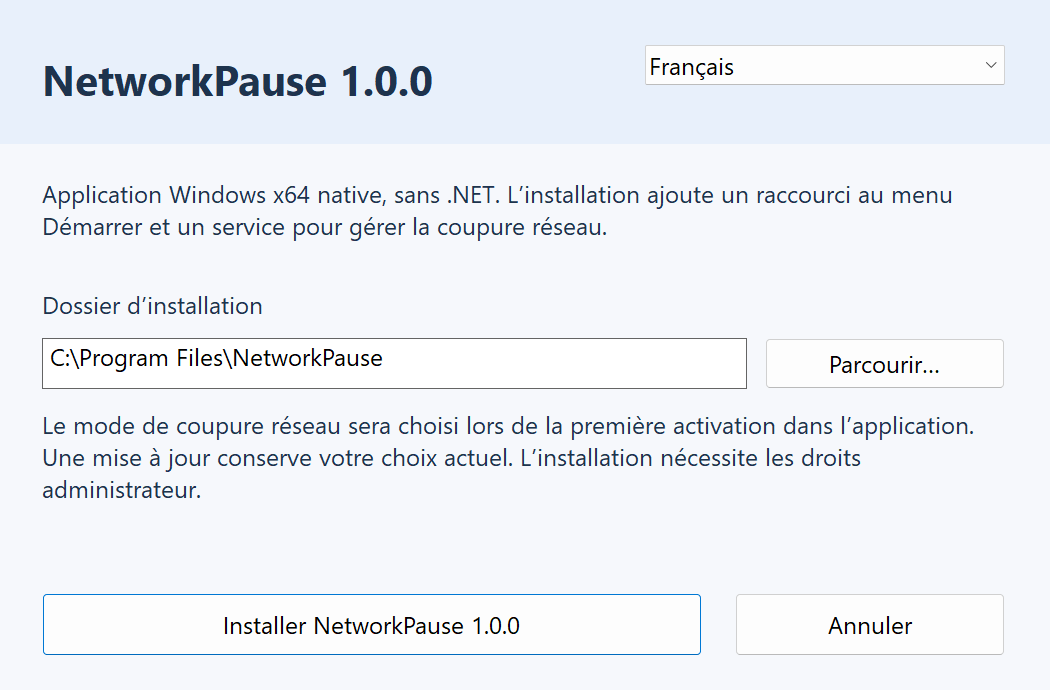1050x690 pixels.
Task: Click the "Le mode de coupure réseau" note line
Action: pos(508,426)
